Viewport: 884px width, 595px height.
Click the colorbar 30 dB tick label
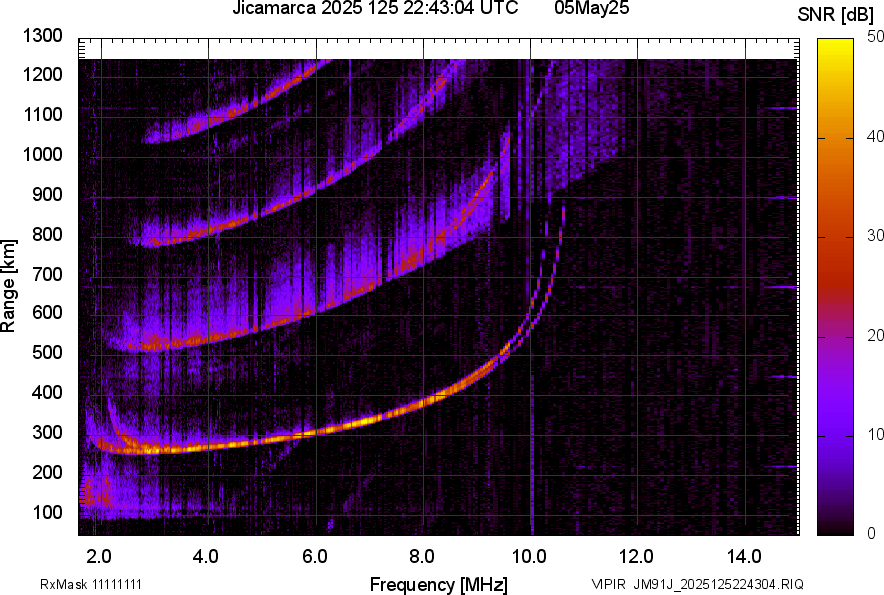click(x=875, y=235)
